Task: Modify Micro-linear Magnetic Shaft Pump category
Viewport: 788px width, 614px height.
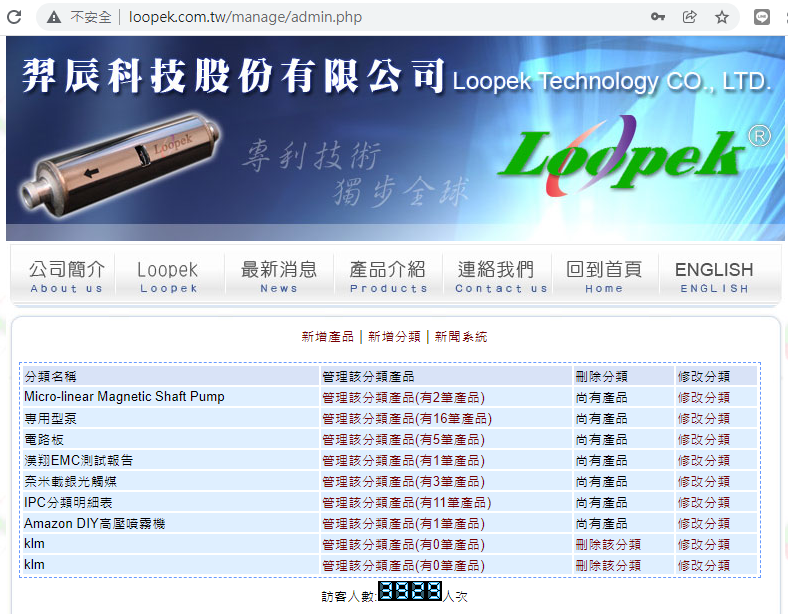Action: point(704,397)
